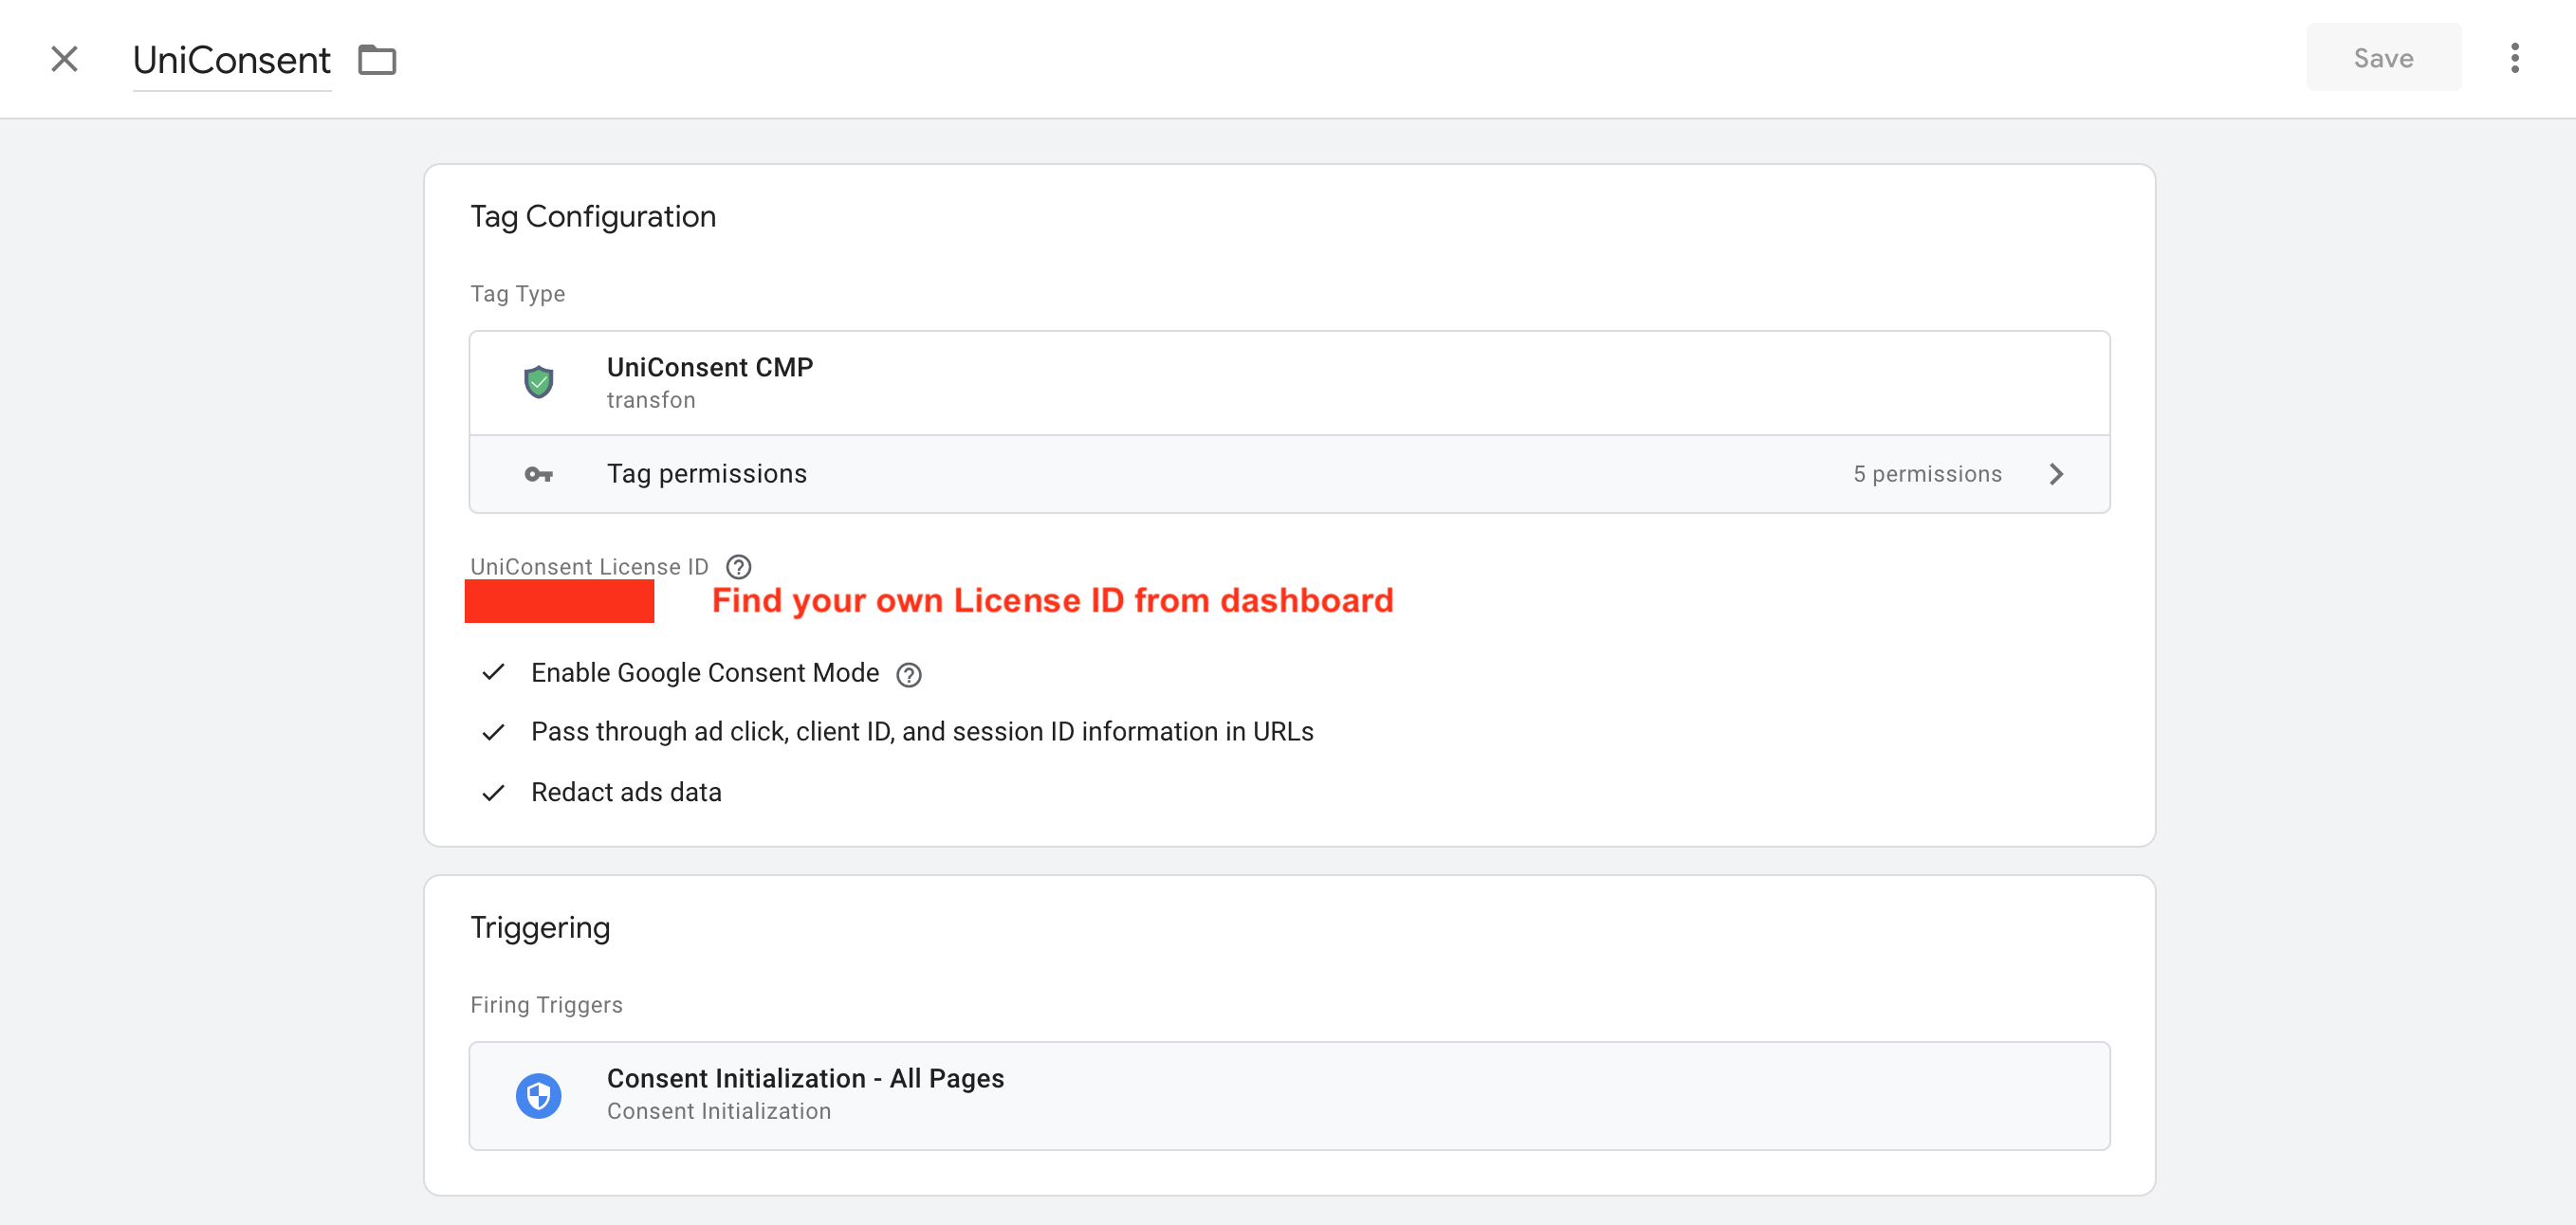Open the three-dot more options menu
This screenshot has height=1225, width=2576.
click(x=2514, y=58)
